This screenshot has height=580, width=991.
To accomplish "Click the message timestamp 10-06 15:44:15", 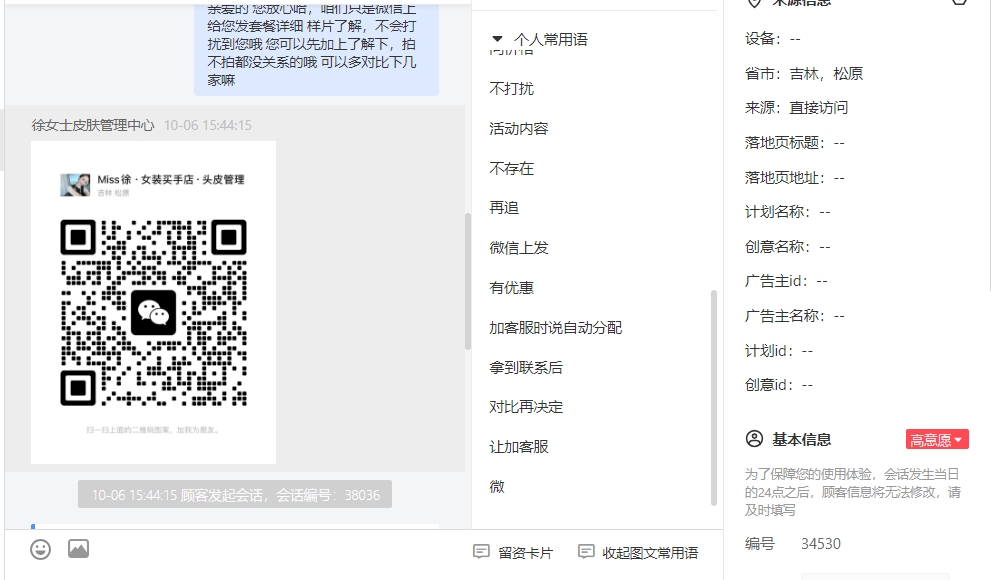I will (x=207, y=125).
